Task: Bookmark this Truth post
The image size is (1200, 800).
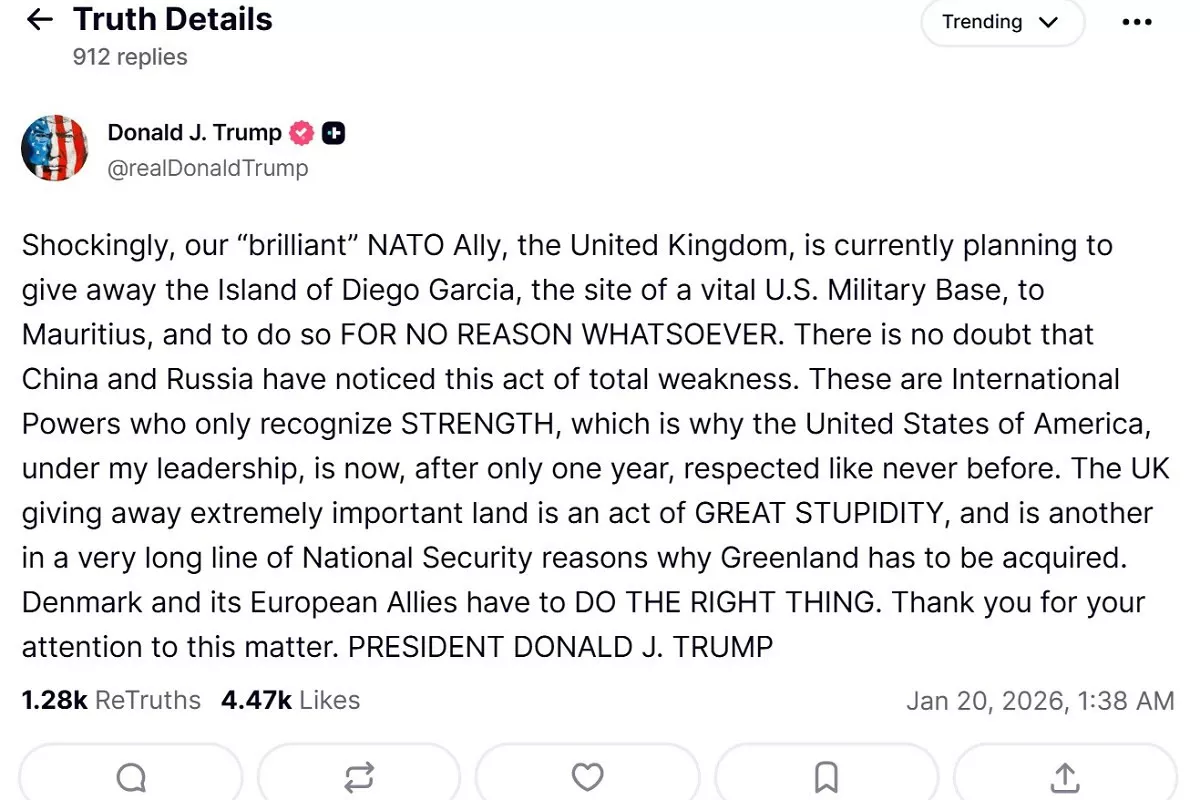Action: [x=826, y=776]
